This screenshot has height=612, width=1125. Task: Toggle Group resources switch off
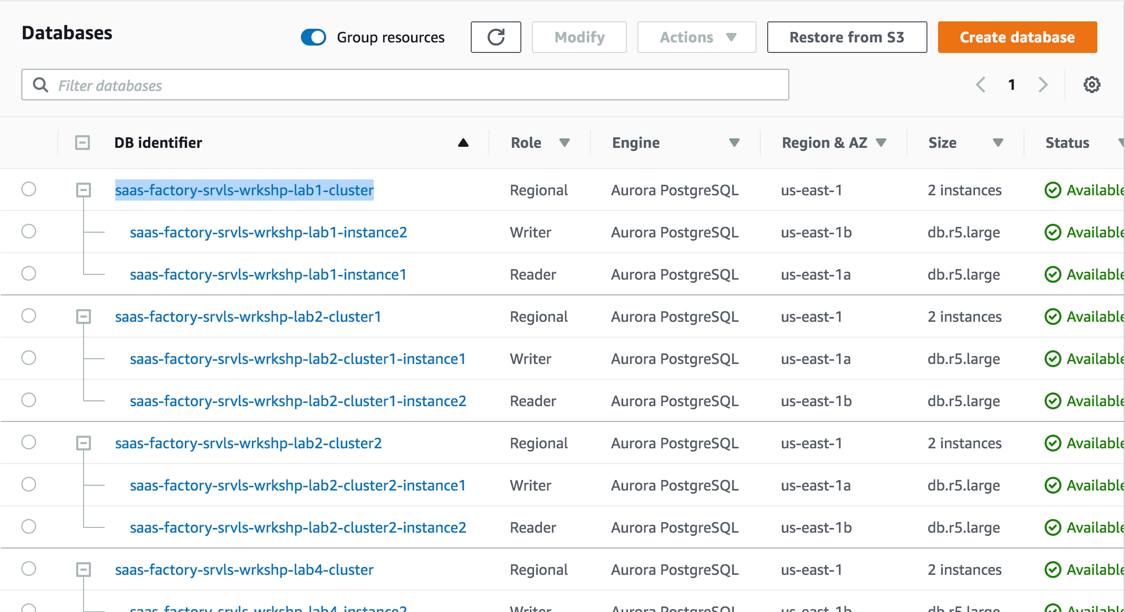(x=314, y=37)
